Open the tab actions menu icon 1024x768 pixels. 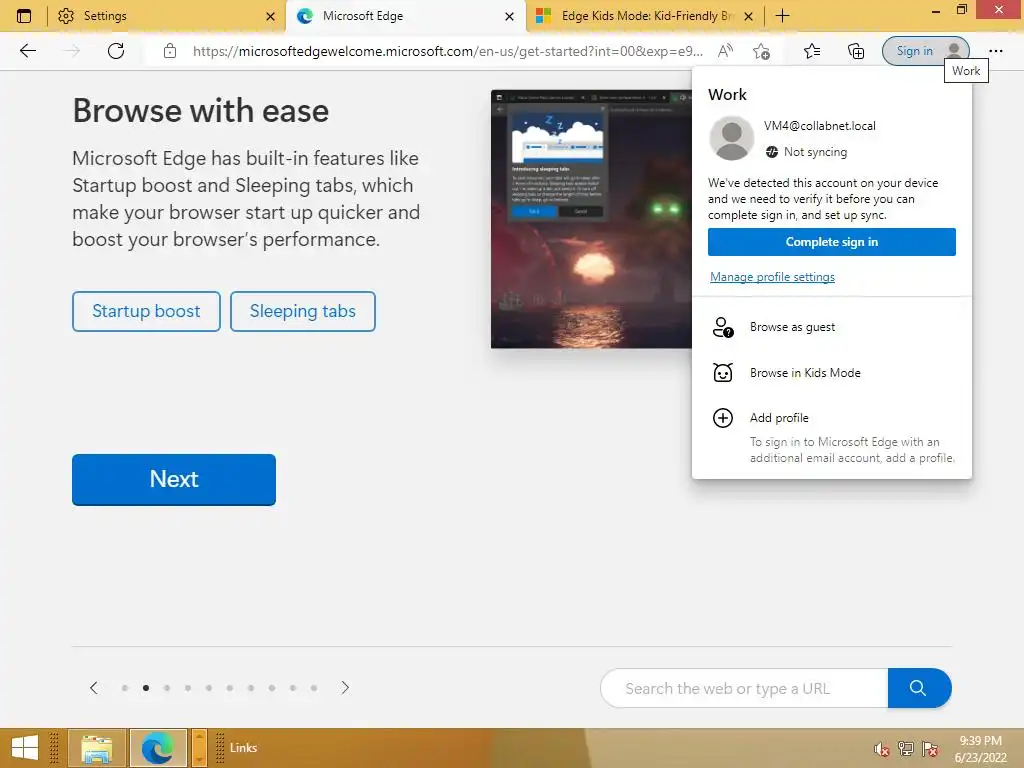tap(24, 16)
